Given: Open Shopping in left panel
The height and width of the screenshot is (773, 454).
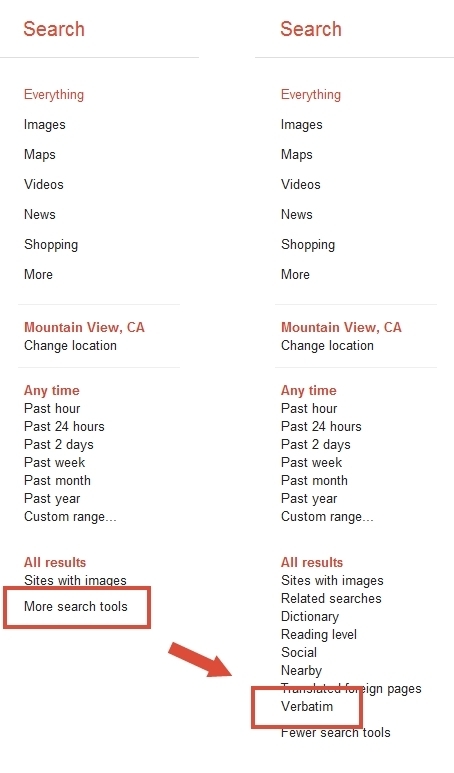Looking at the screenshot, I should coord(51,245).
